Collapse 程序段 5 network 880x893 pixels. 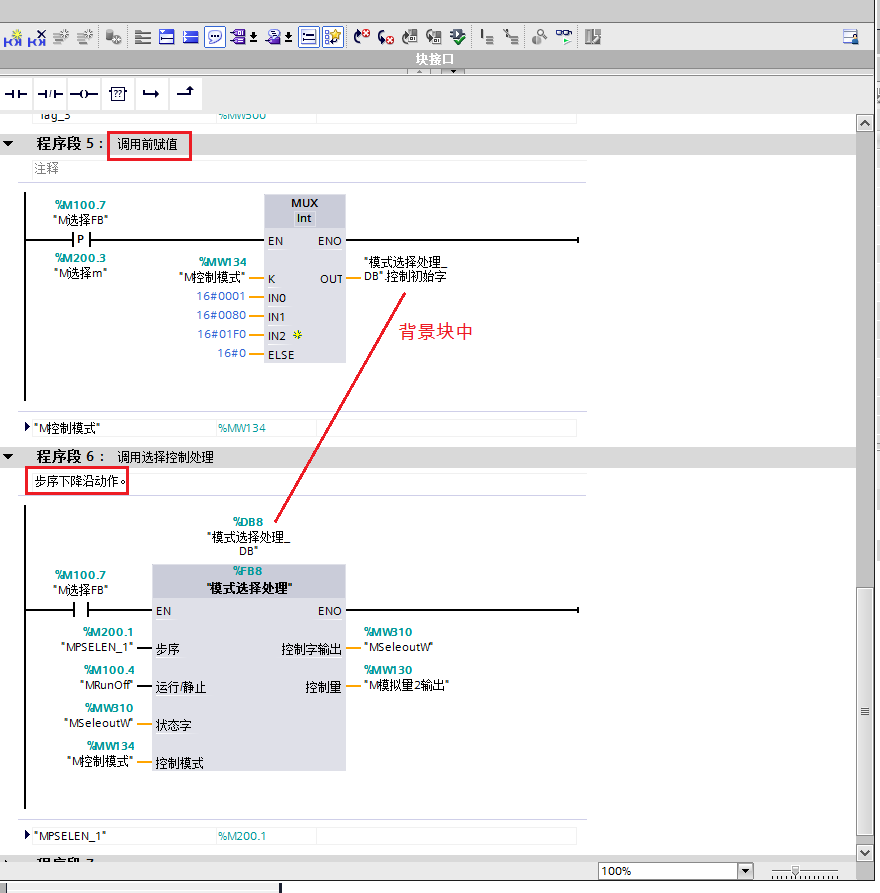coord(8,144)
